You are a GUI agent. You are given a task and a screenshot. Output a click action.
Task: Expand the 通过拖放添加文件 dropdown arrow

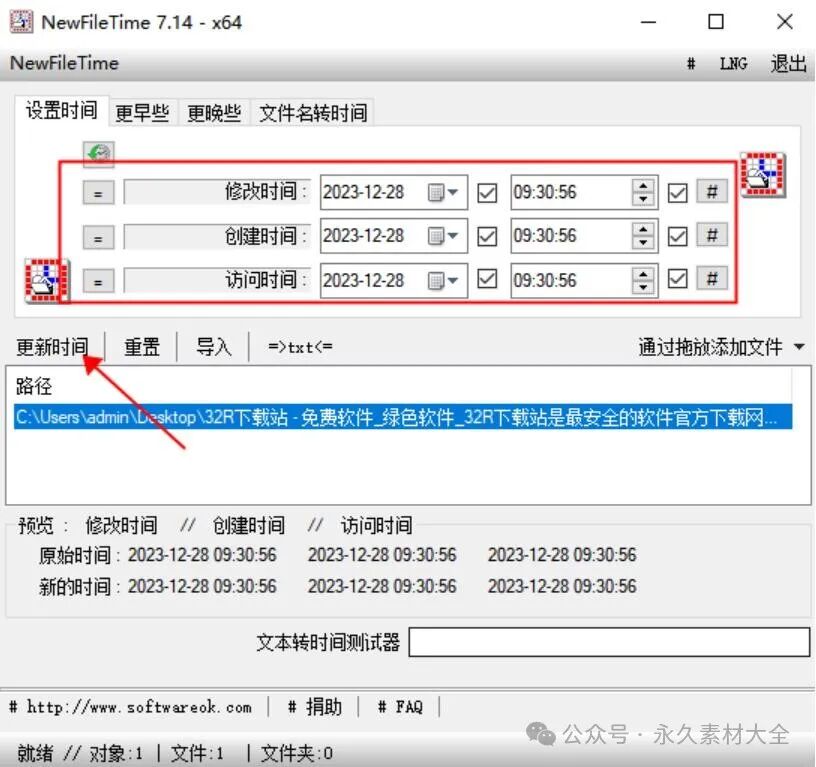tap(799, 347)
